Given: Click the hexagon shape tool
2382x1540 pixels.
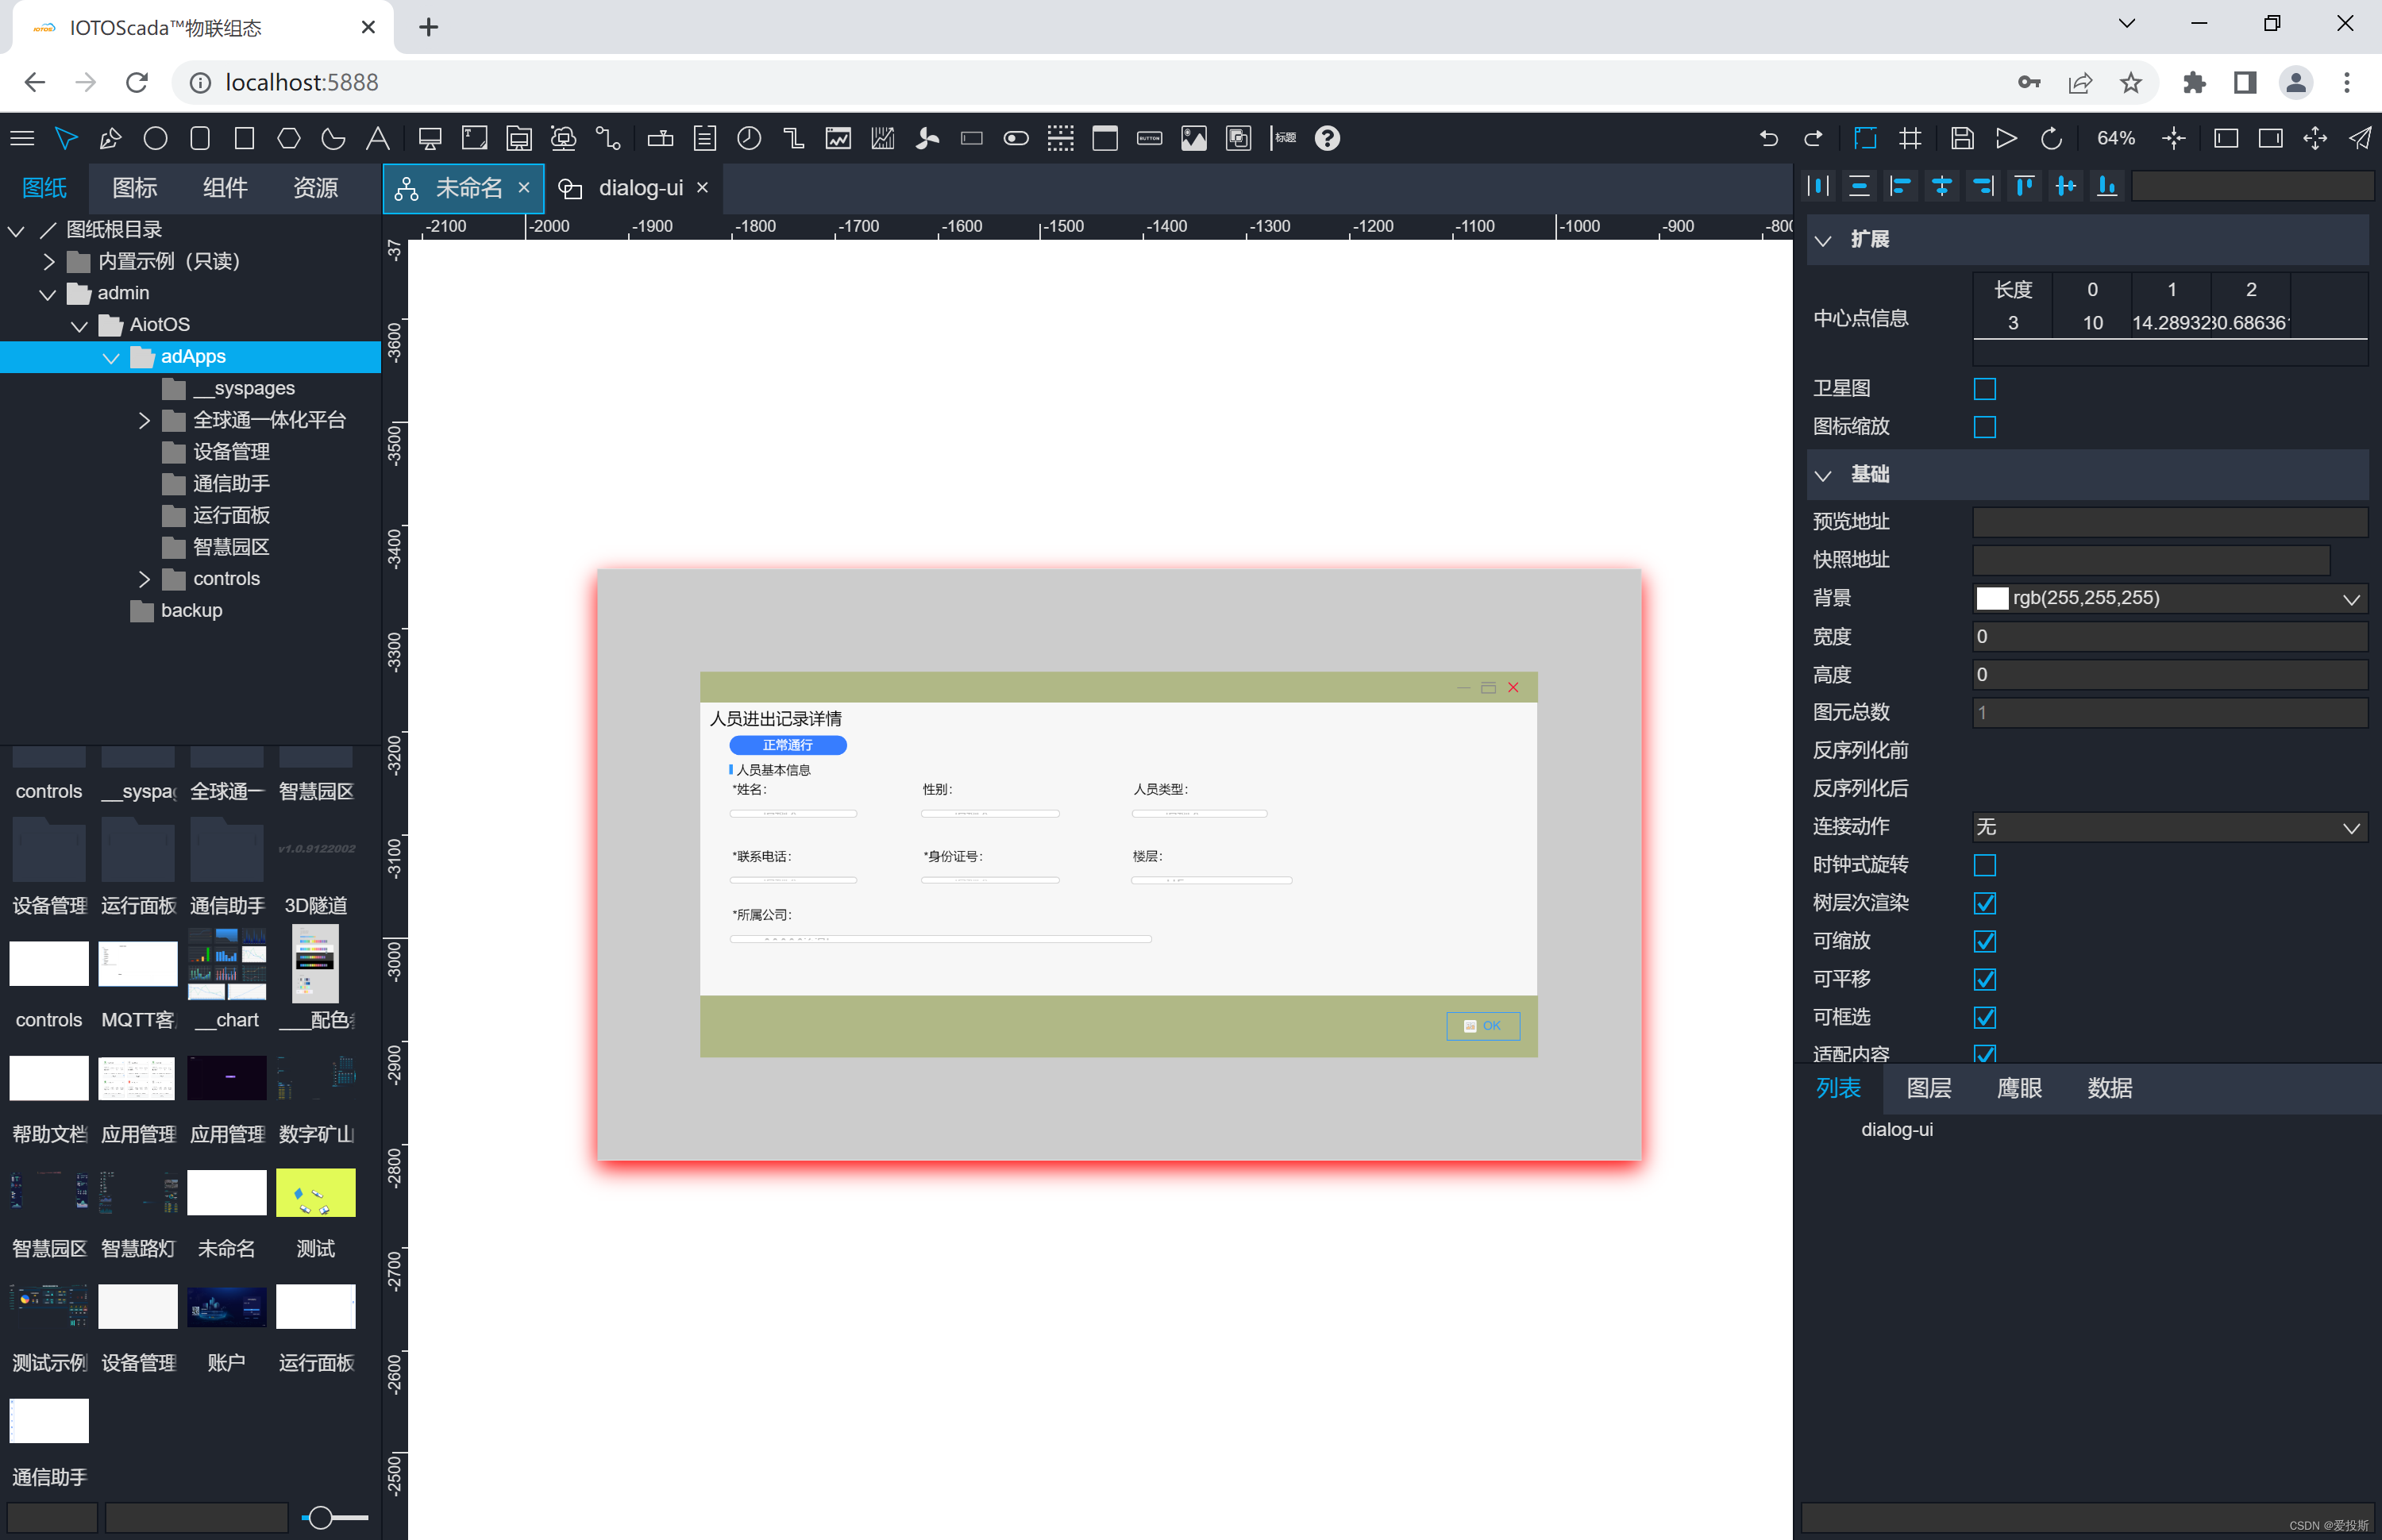Looking at the screenshot, I should tap(288, 139).
